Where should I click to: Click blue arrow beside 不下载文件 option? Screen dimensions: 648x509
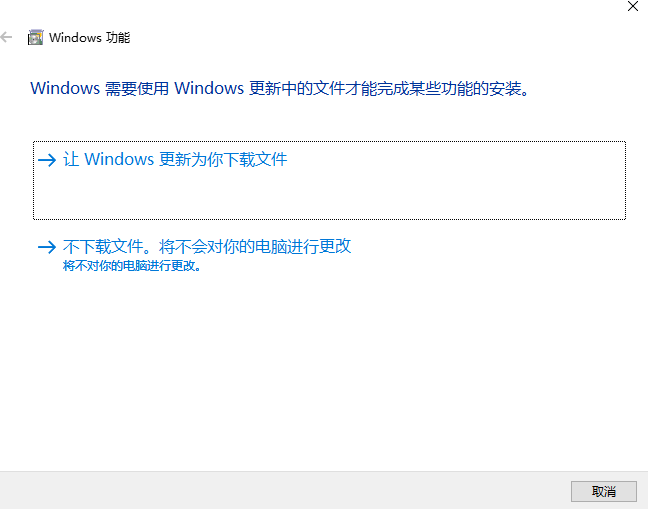point(47,247)
